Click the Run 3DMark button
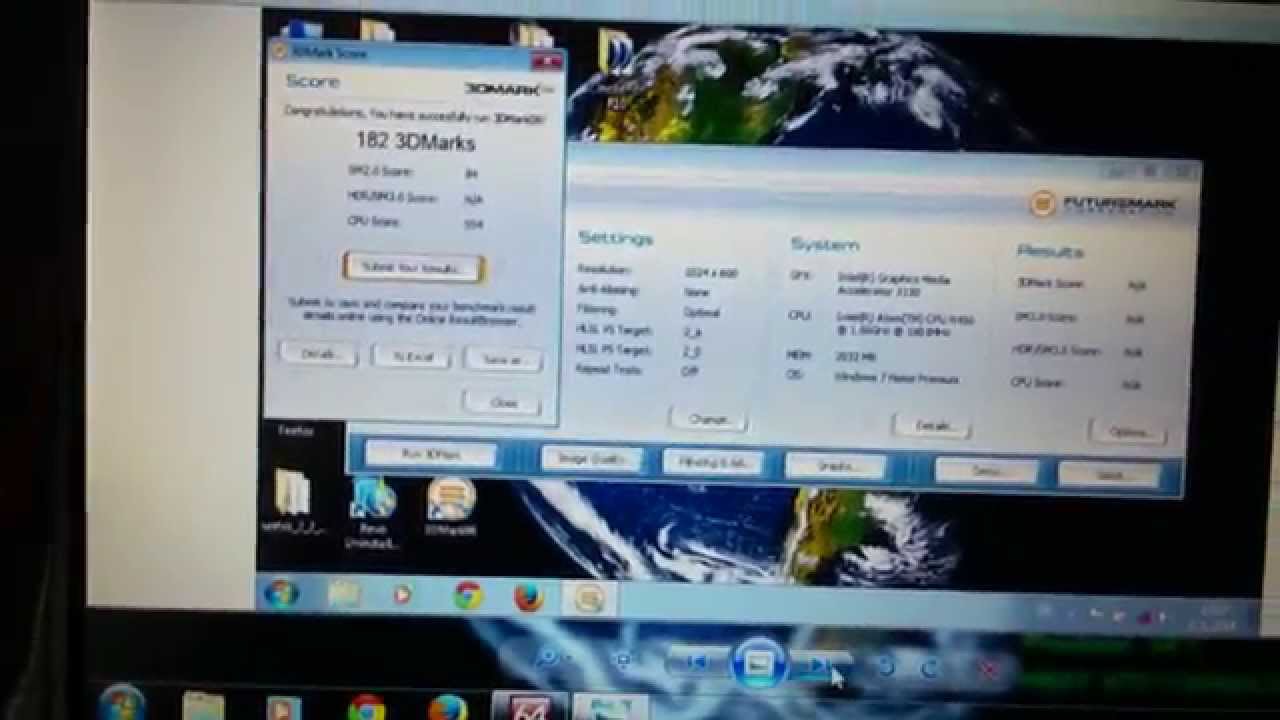The image size is (1280, 720). coord(431,454)
